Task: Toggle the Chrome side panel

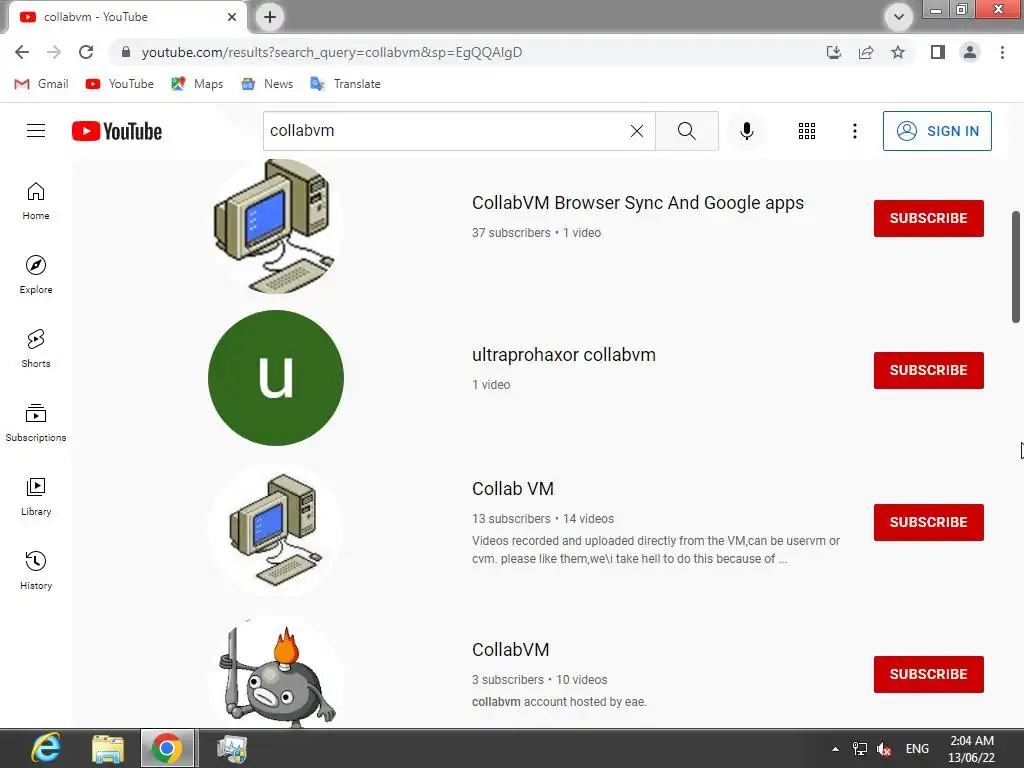Action: (938, 52)
